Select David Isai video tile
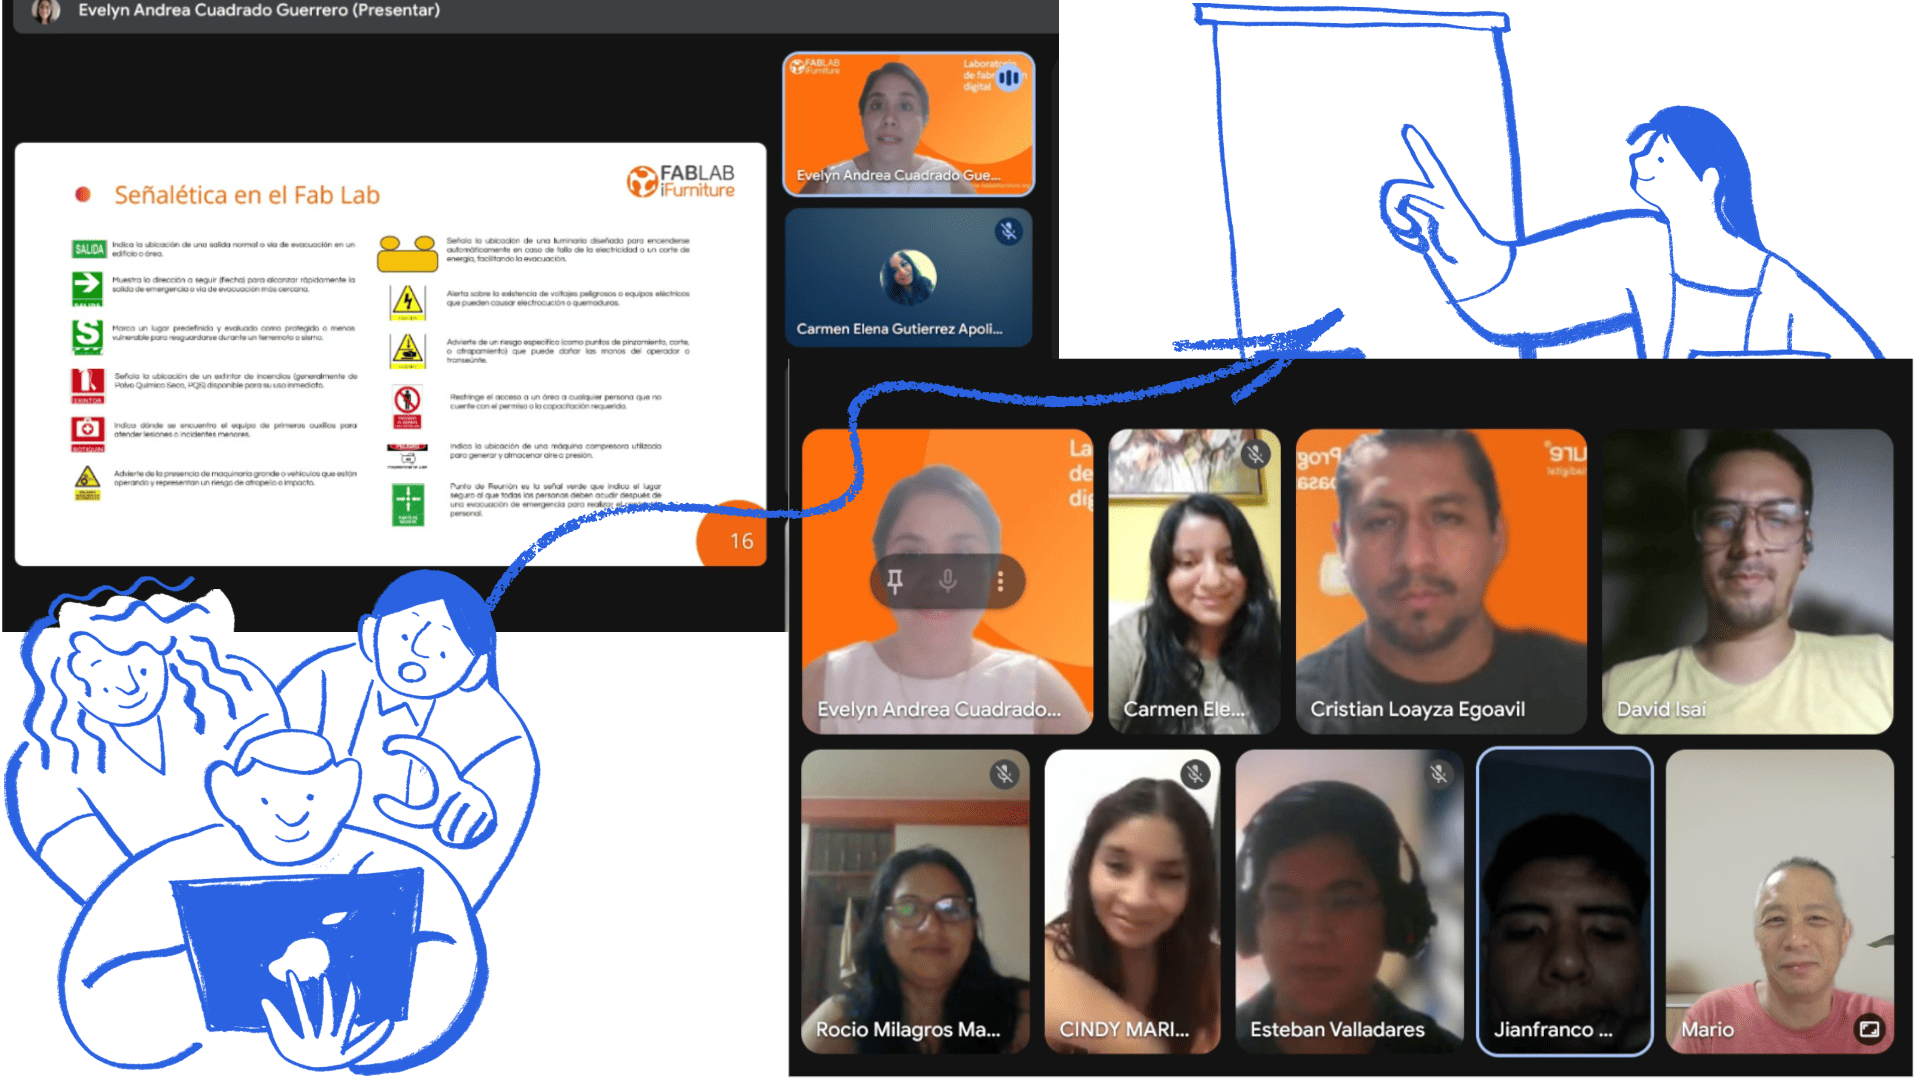This screenshot has height=1080, width=1920. pyautogui.click(x=1747, y=580)
